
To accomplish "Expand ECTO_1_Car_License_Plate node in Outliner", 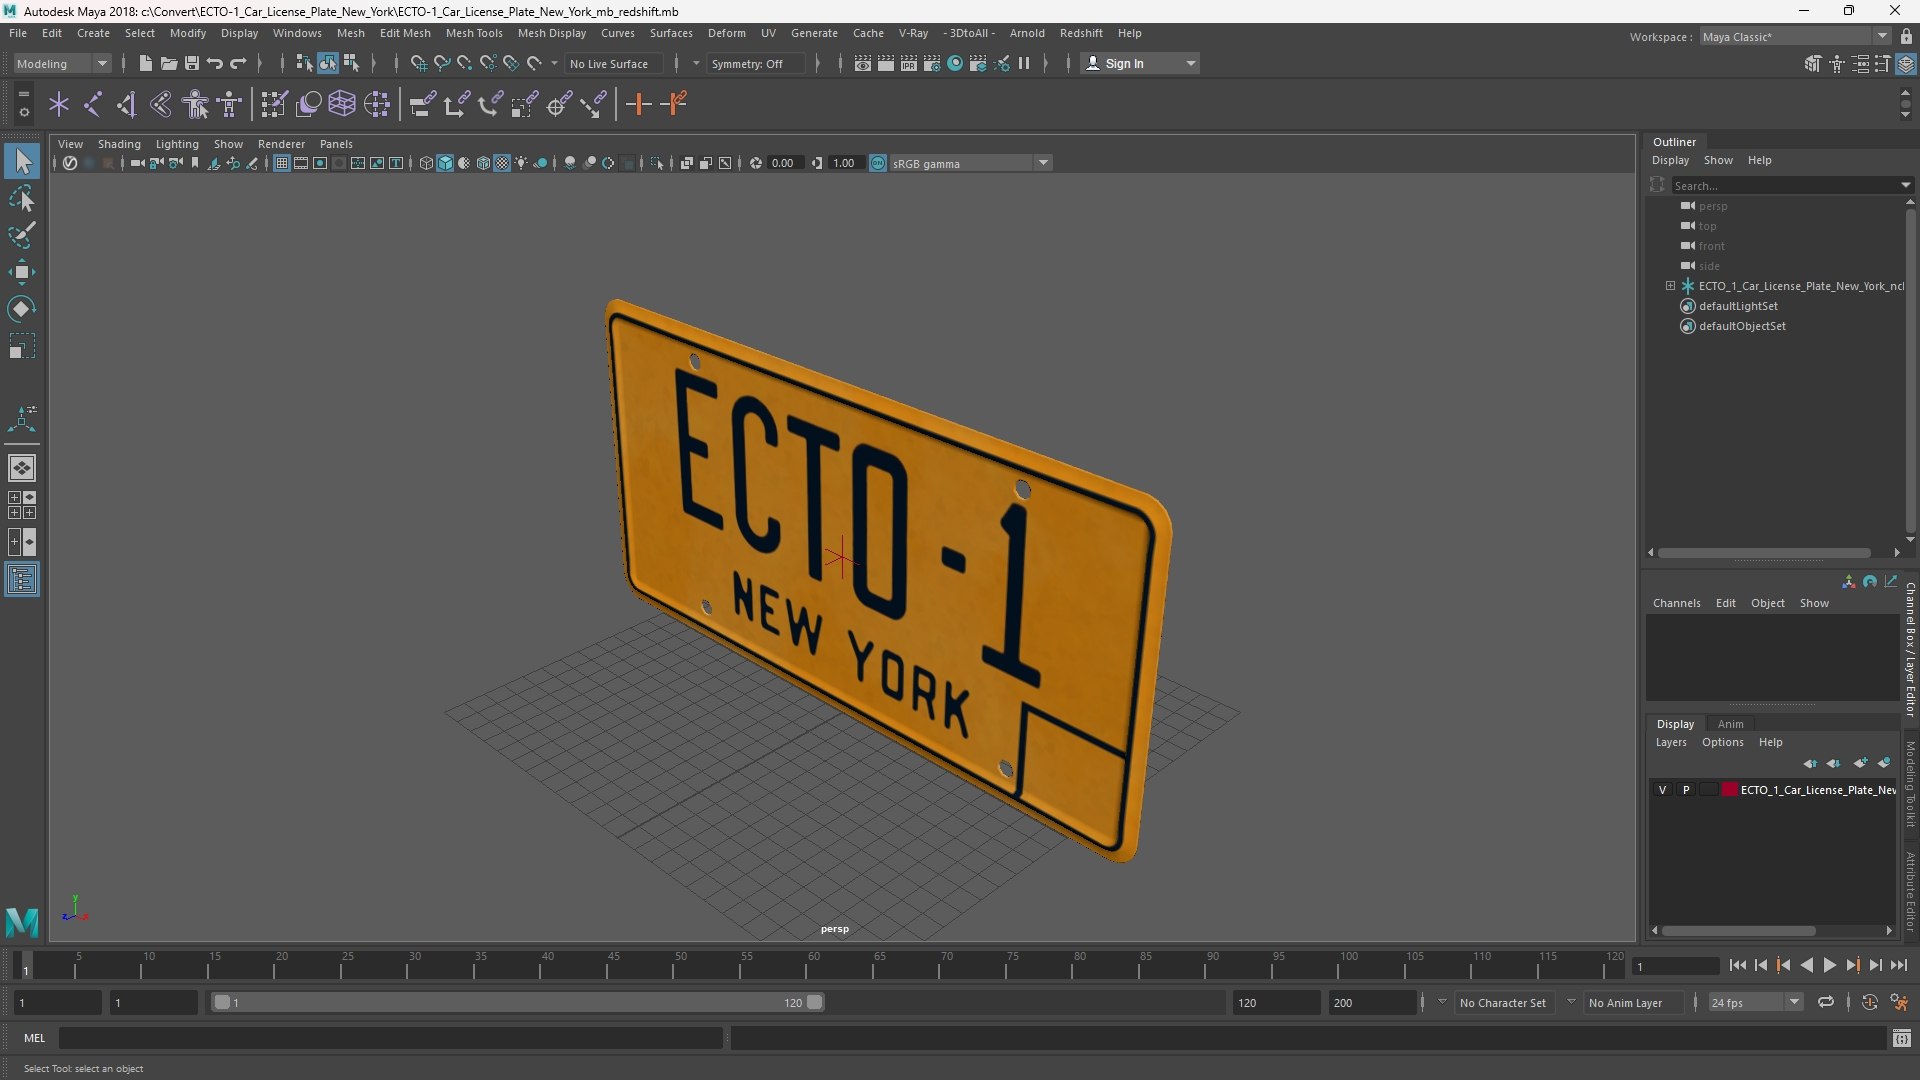I will 1670,286.
